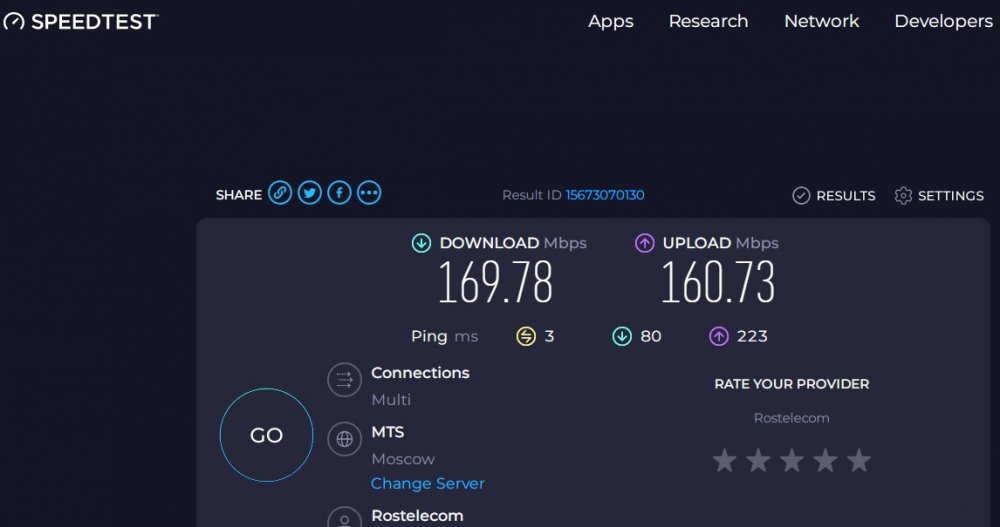1000x527 pixels.
Task: Open the Network menu
Action: (822, 21)
